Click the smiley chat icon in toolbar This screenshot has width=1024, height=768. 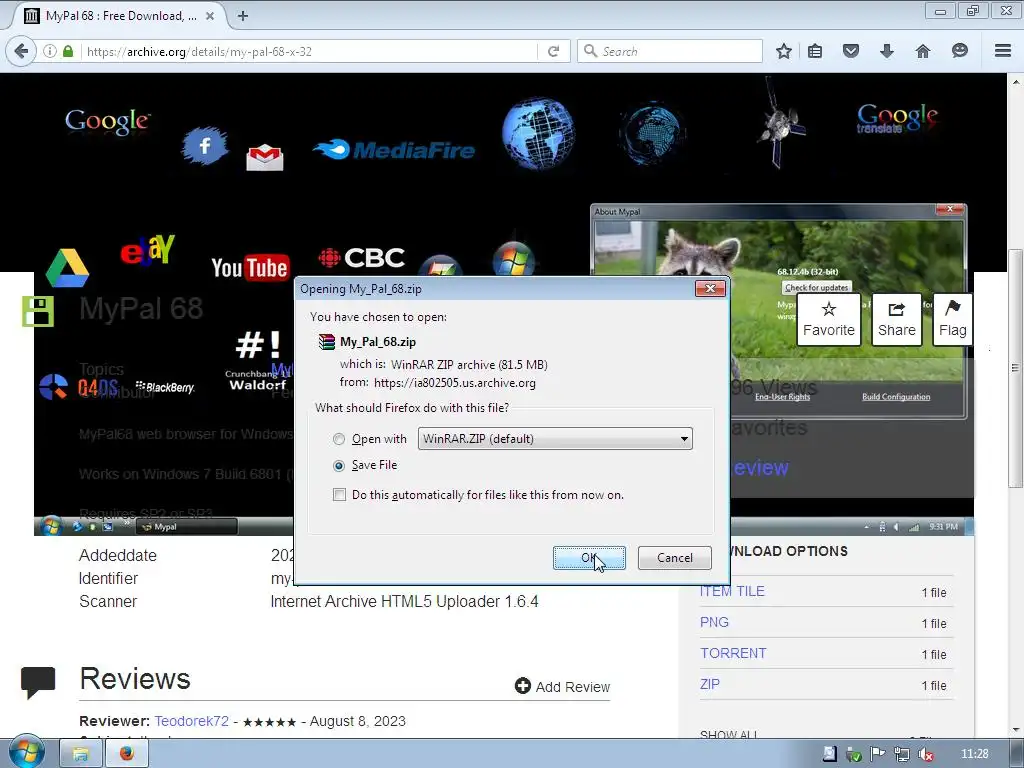click(x=959, y=51)
